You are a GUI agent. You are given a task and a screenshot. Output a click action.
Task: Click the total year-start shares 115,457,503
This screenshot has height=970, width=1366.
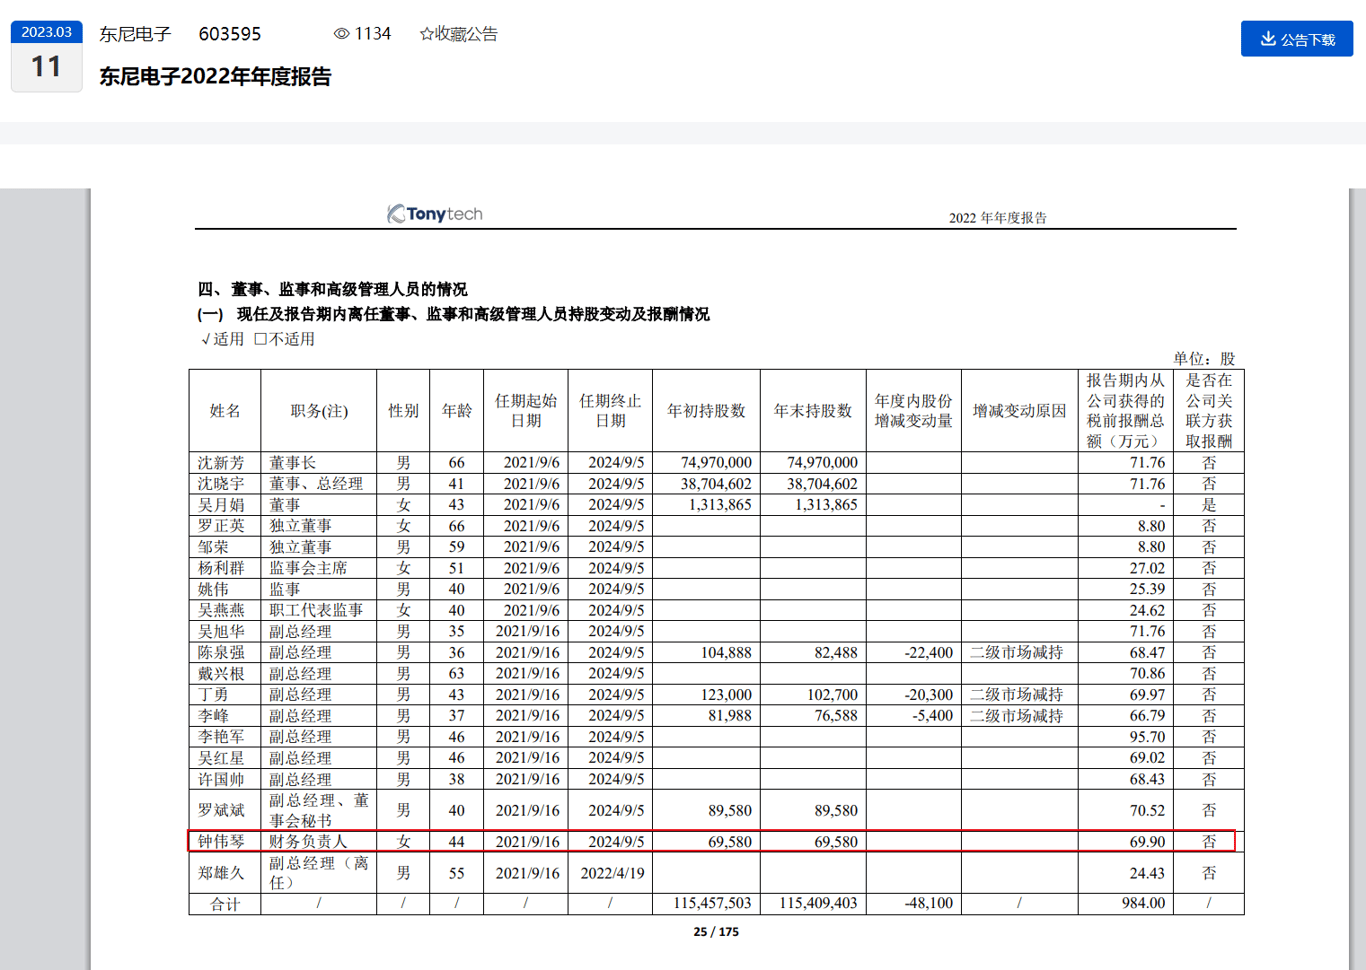[x=712, y=903]
